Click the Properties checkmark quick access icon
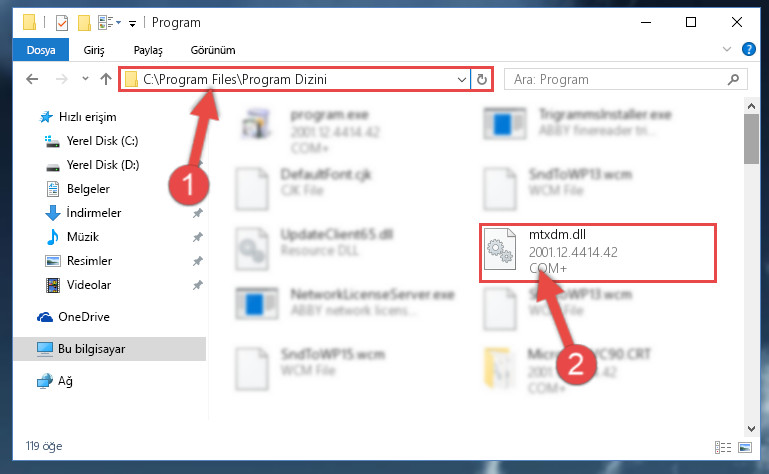769x474 pixels. pos(62,23)
